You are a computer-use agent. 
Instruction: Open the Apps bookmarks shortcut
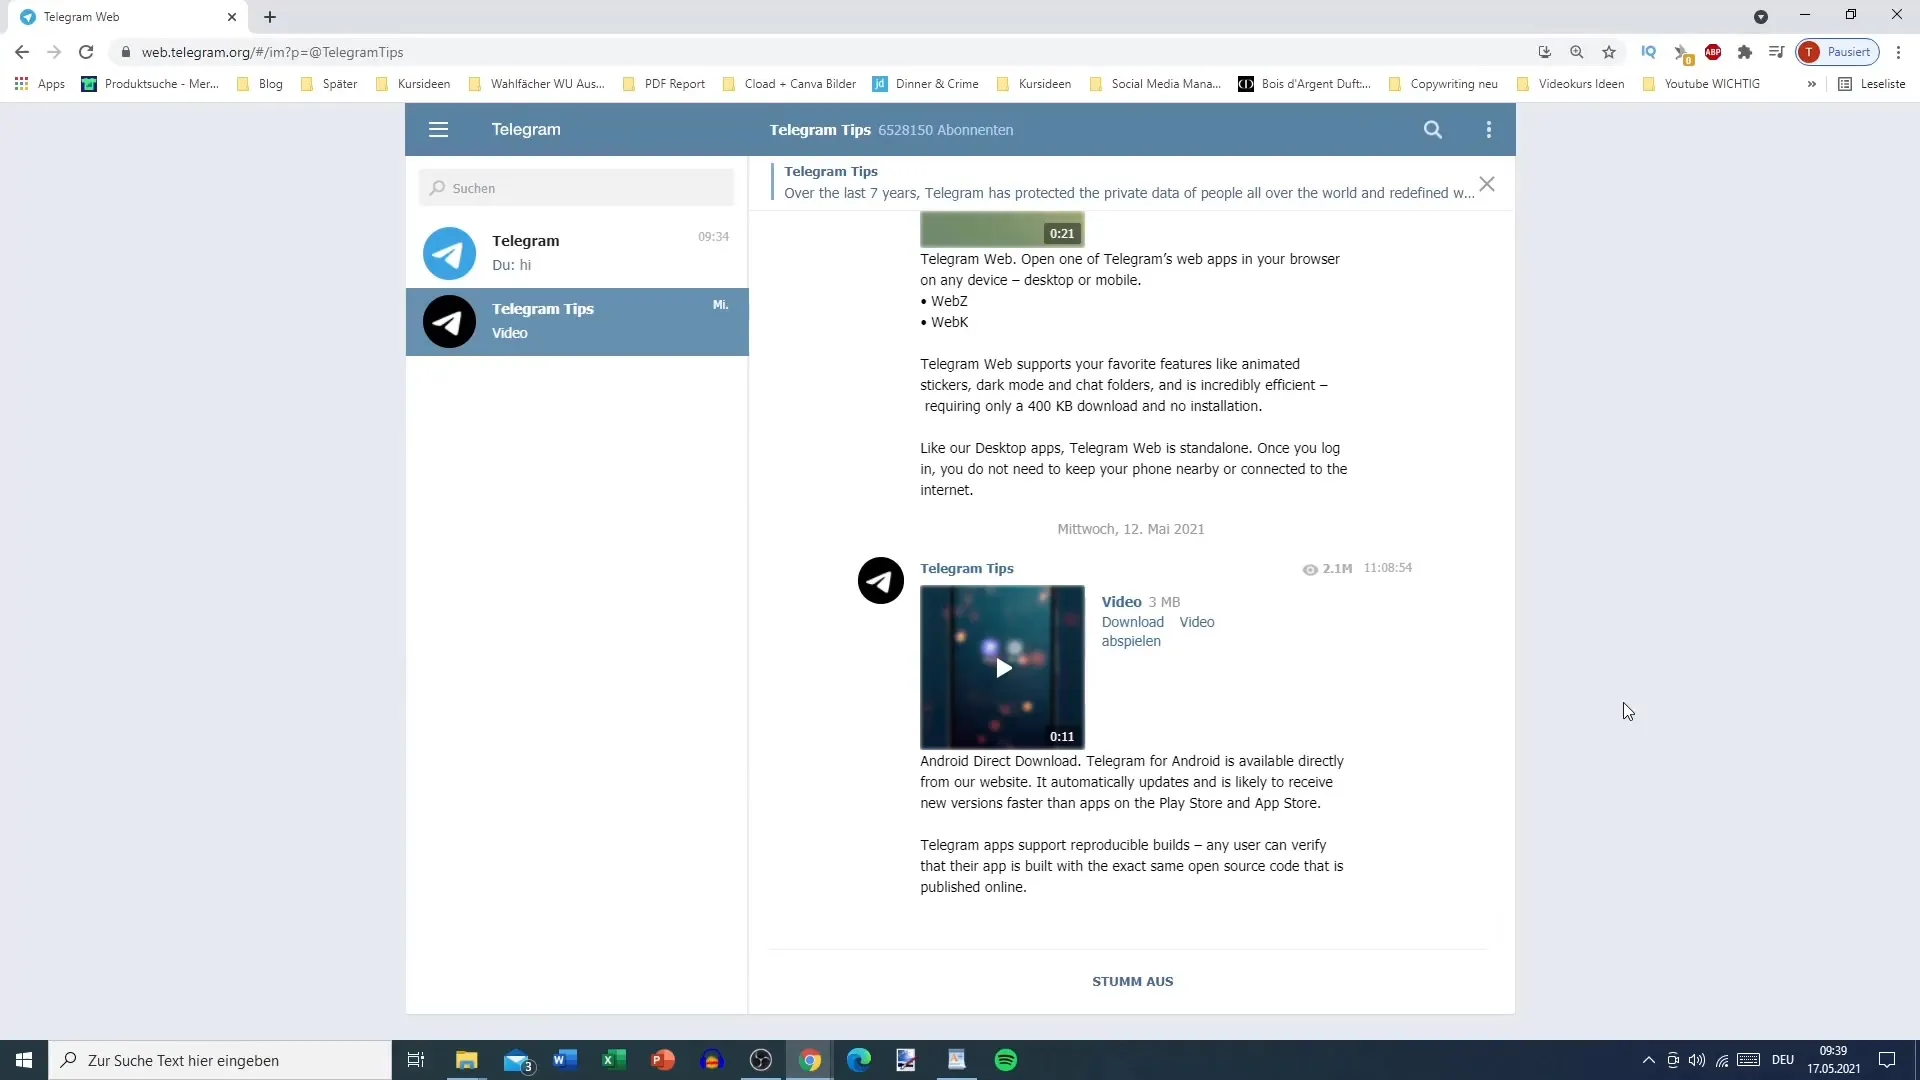(40, 84)
